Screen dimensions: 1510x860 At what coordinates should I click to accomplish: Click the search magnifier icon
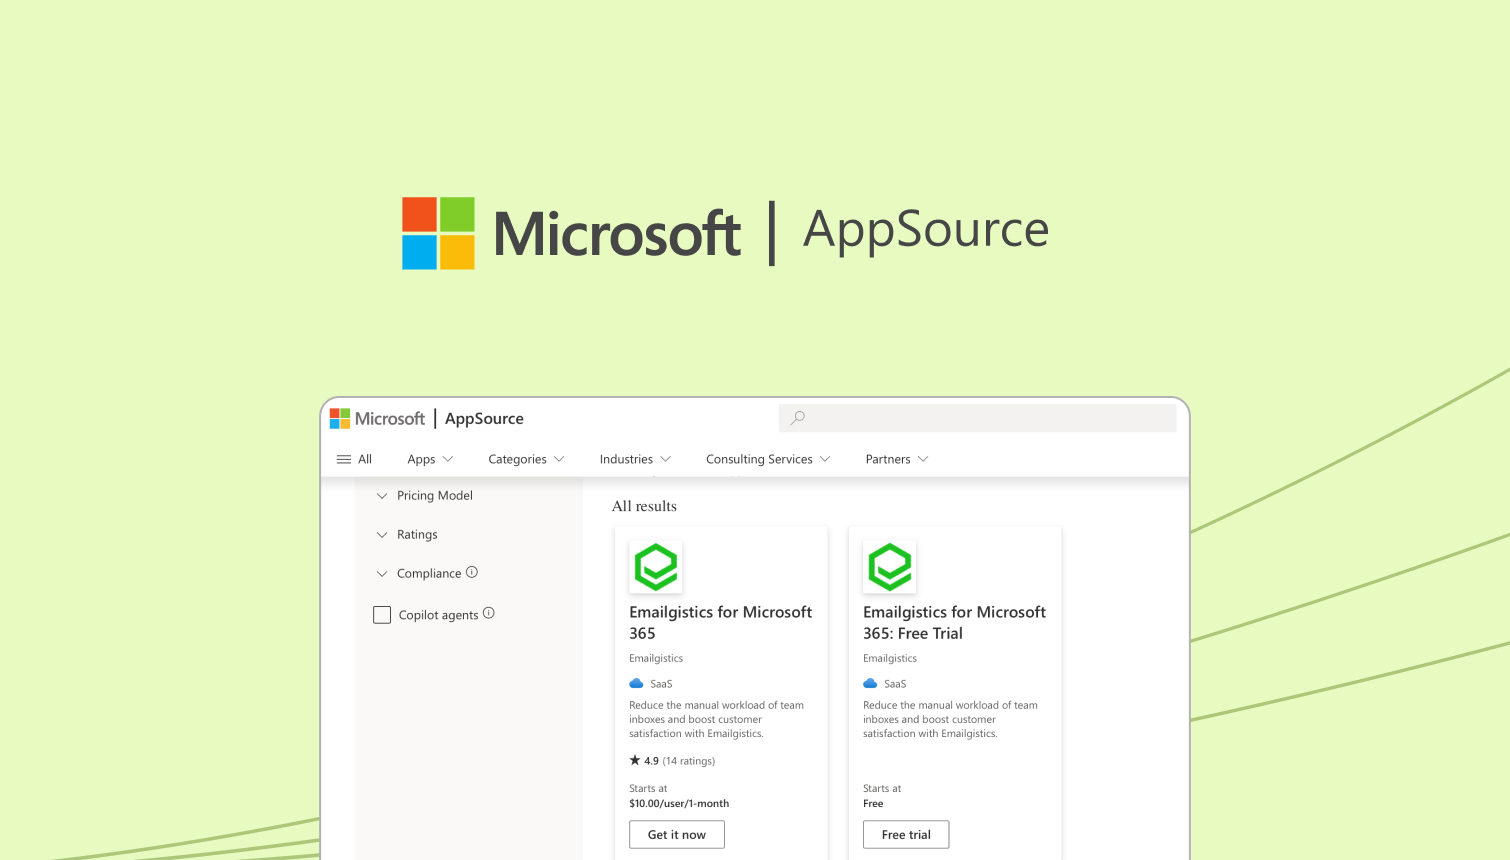(797, 418)
